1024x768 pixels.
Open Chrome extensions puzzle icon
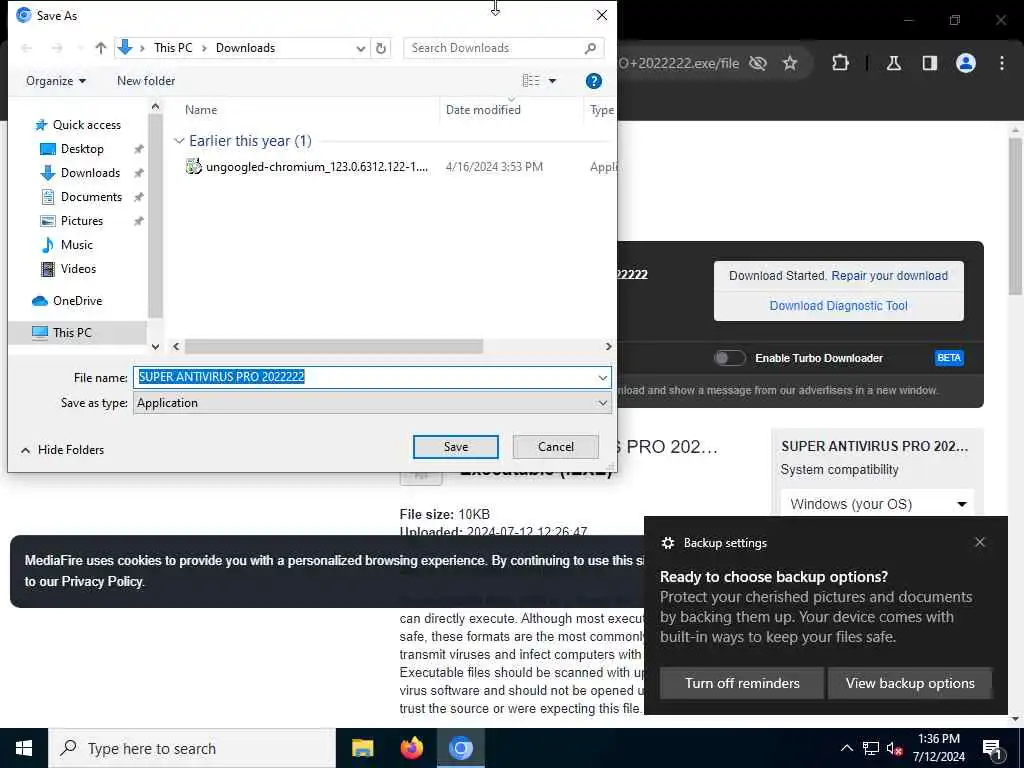click(840, 63)
